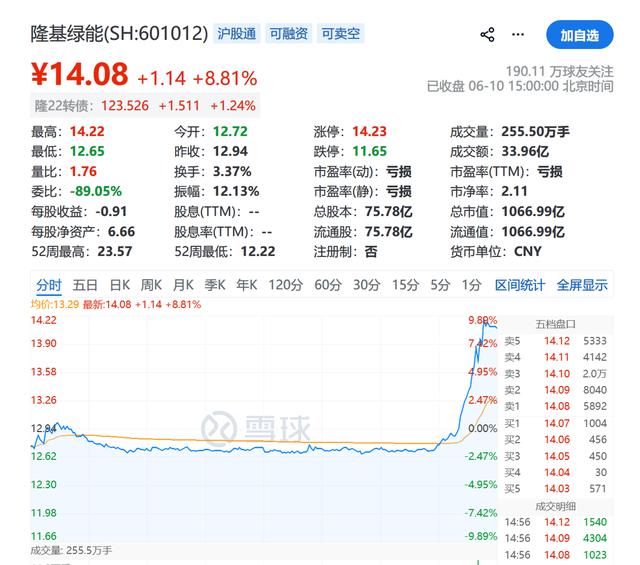640x565 pixels.
Task: Open the 隆22转债 convertible bond quote
Action: coord(145,106)
